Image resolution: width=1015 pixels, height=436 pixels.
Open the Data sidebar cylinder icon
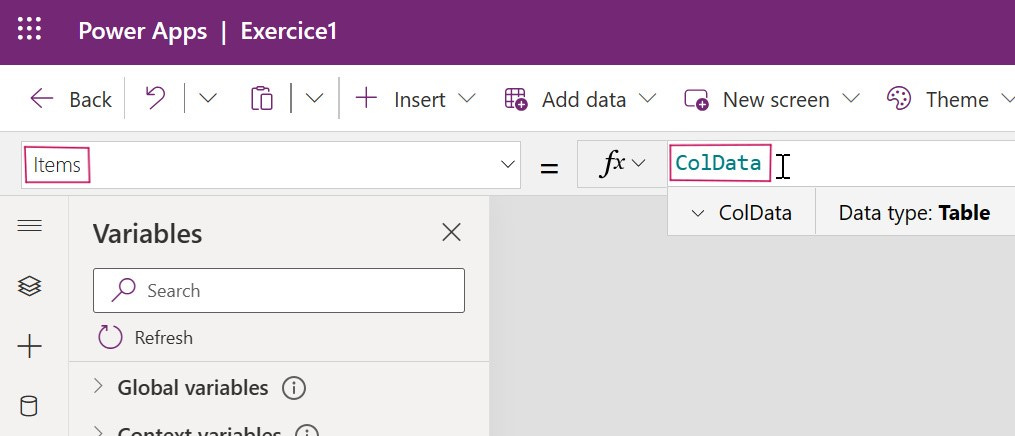click(x=29, y=407)
